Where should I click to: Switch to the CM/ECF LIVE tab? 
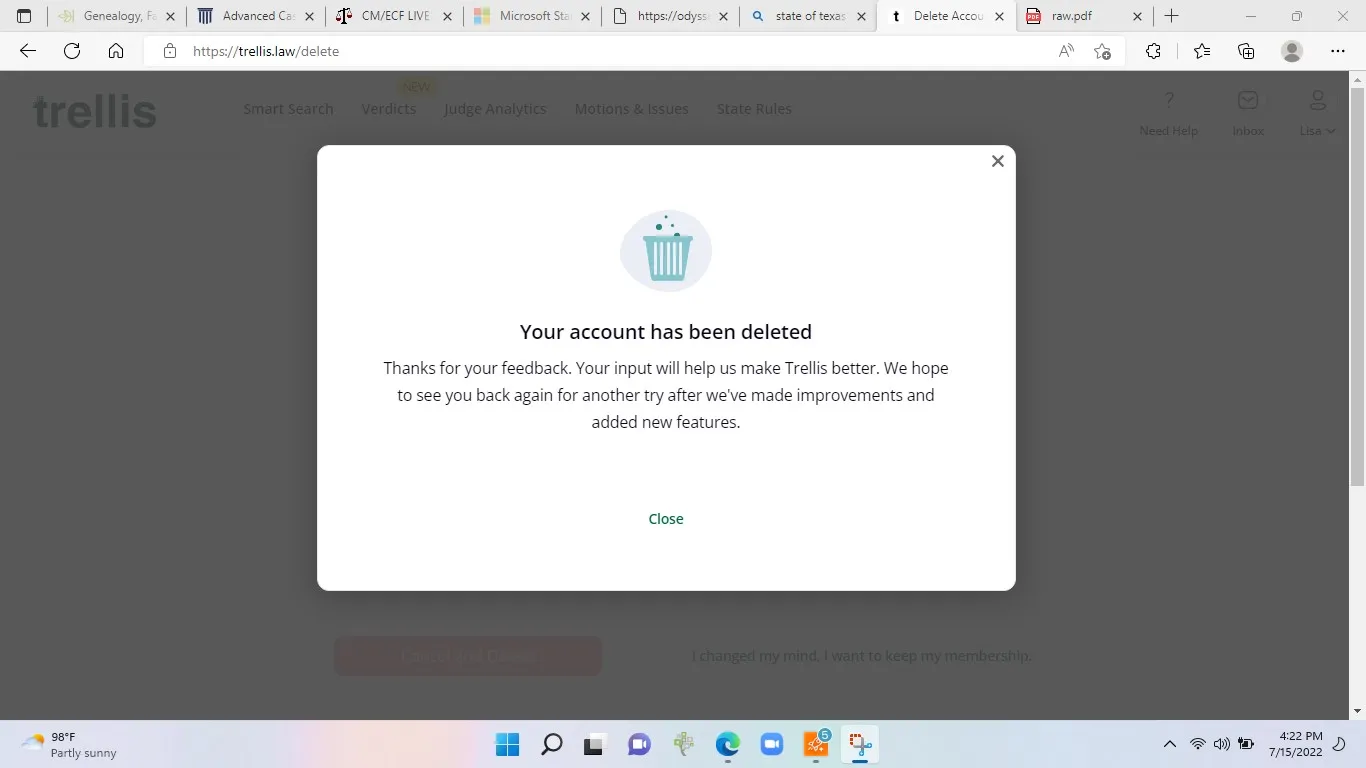click(393, 16)
